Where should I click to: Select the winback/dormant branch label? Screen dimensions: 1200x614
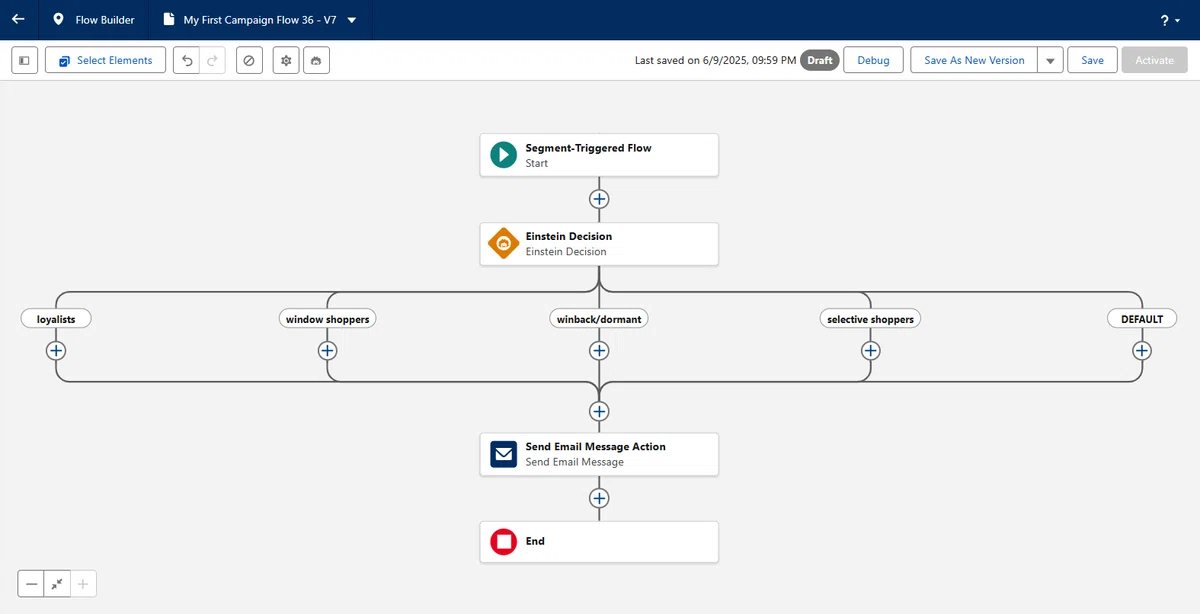599,319
